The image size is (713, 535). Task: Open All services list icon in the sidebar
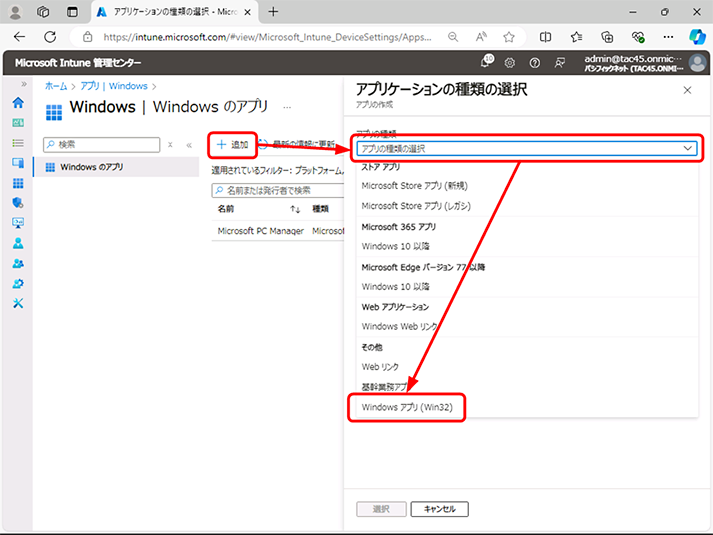(18, 143)
